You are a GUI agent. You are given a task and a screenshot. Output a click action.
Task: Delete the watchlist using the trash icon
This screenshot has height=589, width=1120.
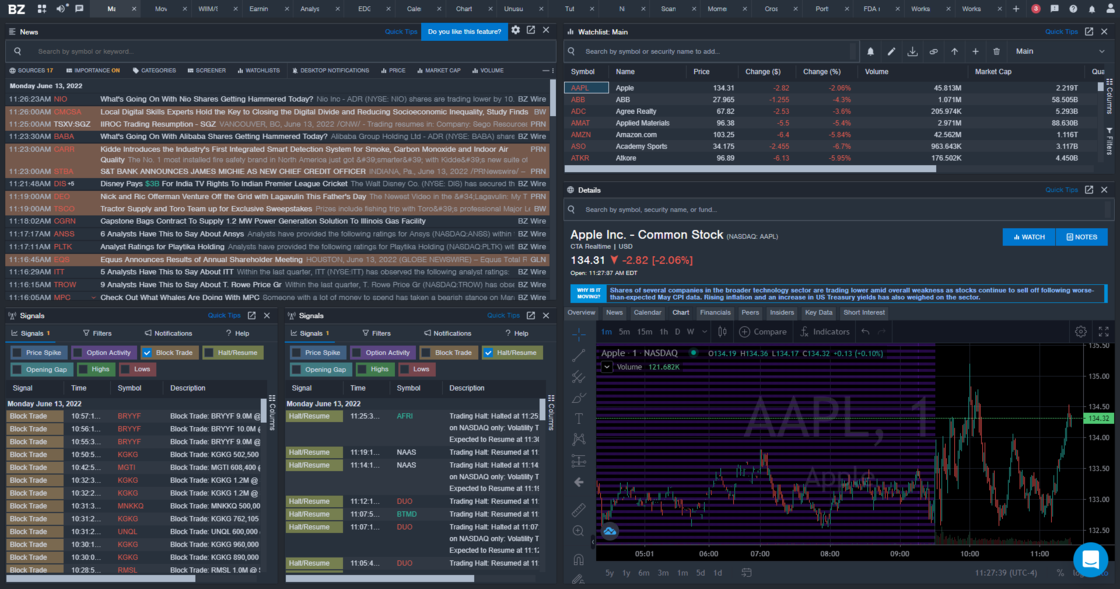[x=997, y=50]
